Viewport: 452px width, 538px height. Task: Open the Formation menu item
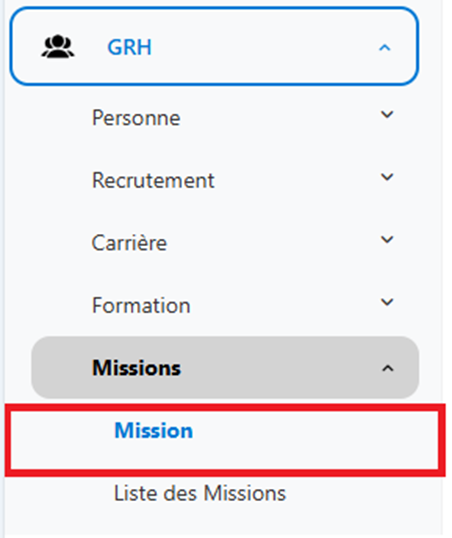click(141, 305)
